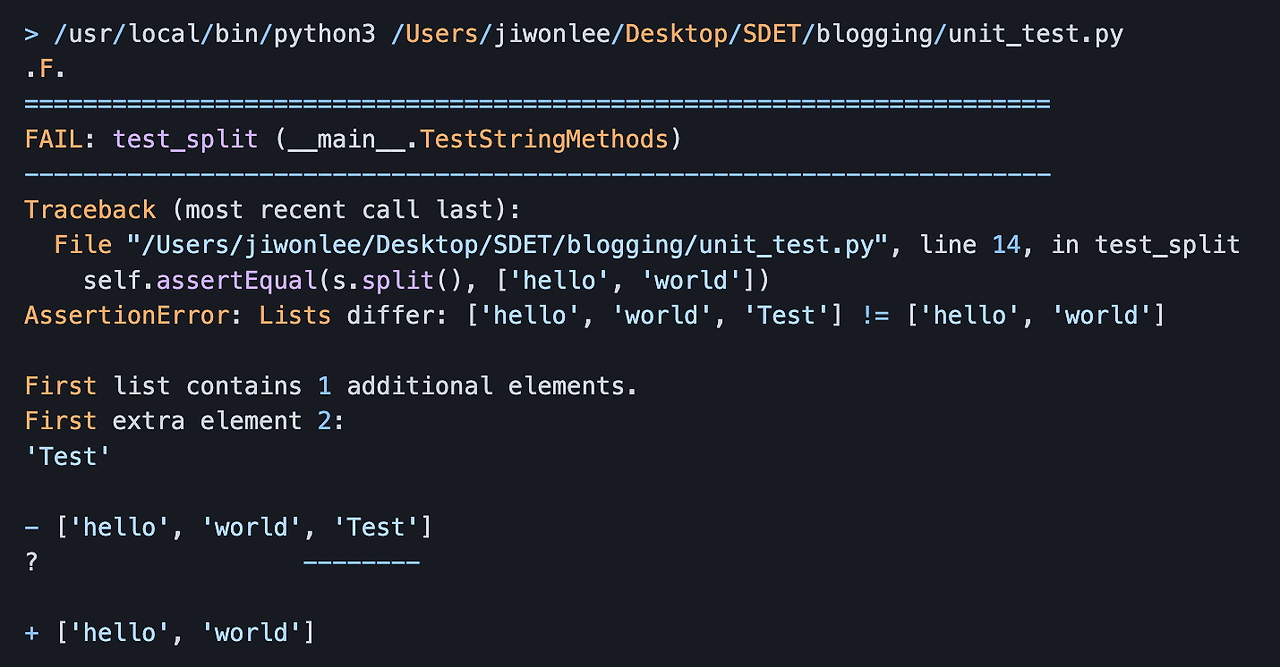Click the .F. test result indicator

[46, 69]
